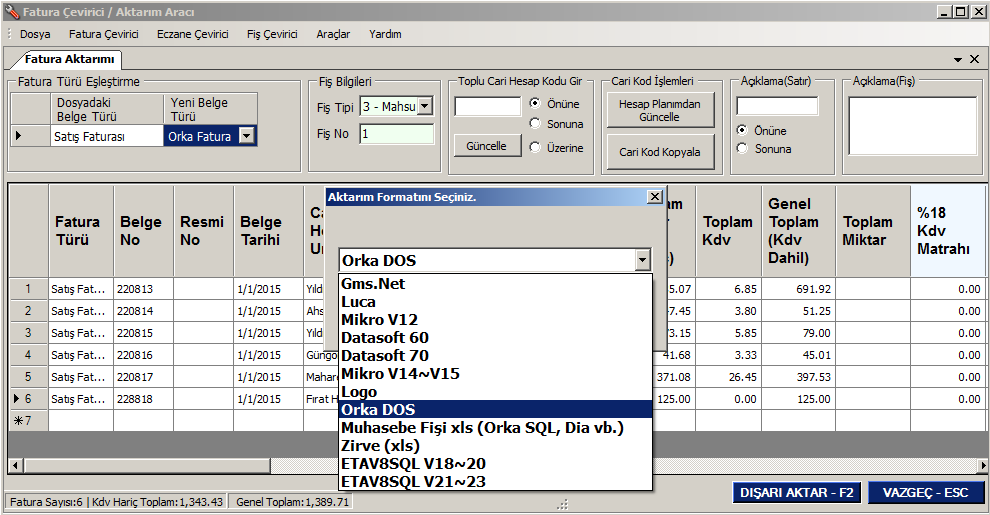Click the Açıklama(Fiş) text area
Viewport: 990px width, 515px height.
[912, 126]
